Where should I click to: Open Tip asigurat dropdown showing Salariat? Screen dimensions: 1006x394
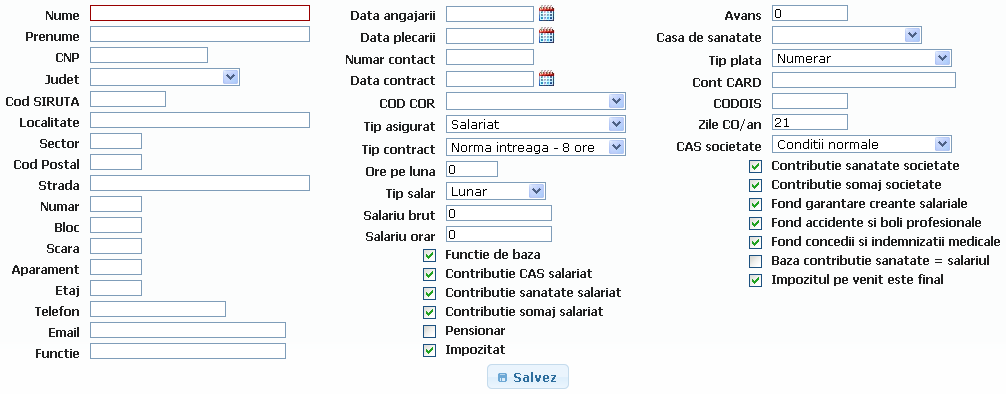click(536, 124)
